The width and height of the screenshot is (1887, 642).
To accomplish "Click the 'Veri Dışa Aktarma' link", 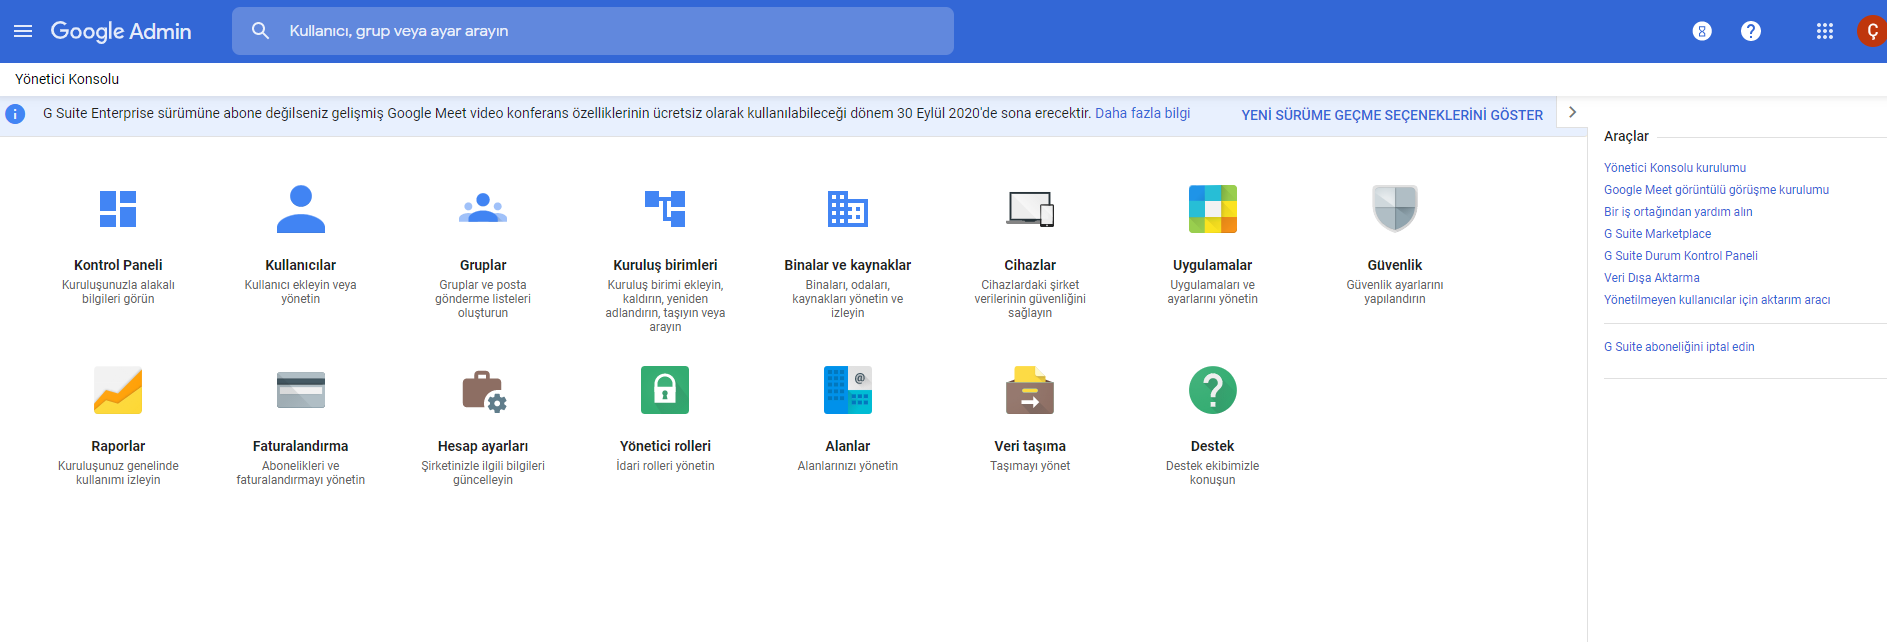I will [x=1651, y=278].
